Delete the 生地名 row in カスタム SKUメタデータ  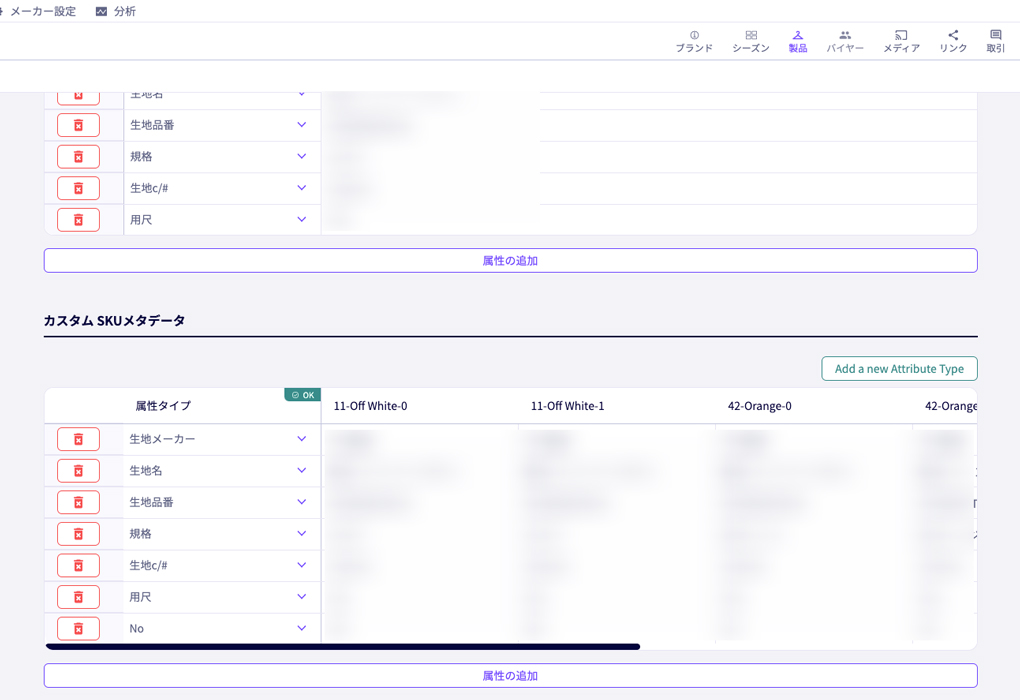78,470
